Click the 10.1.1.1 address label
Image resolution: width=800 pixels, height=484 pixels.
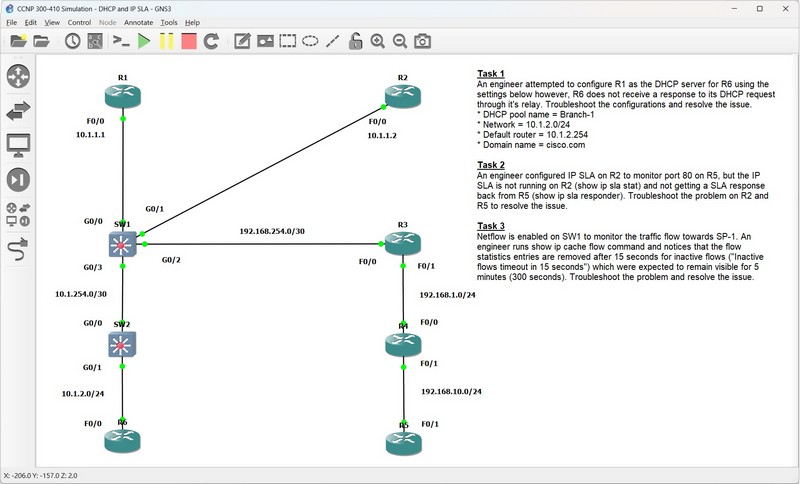90,135
